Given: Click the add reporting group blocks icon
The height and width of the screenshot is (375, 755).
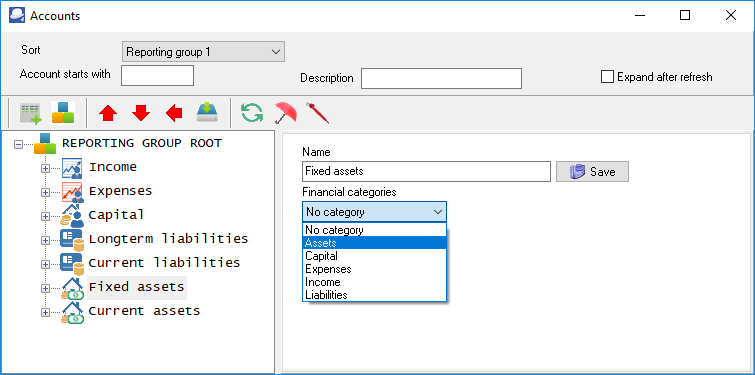Looking at the screenshot, I should (63, 113).
